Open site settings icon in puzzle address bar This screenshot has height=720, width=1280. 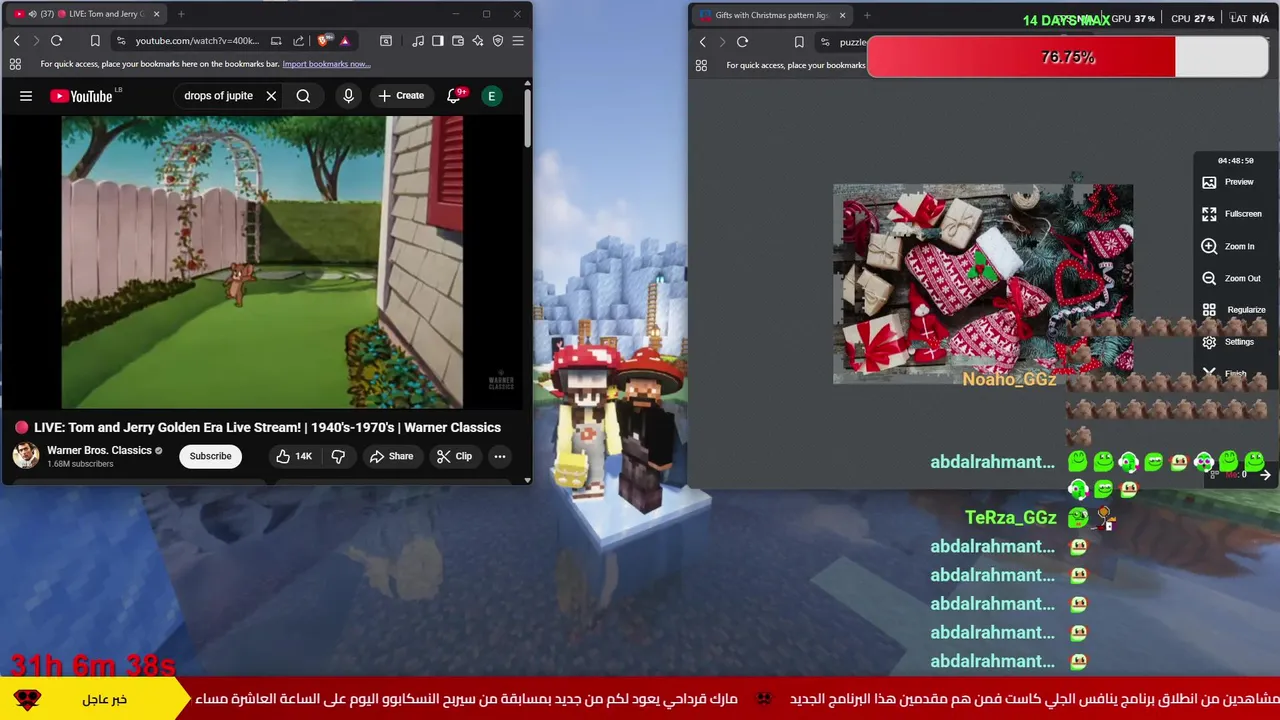pyautogui.click(x=825, y=42)
